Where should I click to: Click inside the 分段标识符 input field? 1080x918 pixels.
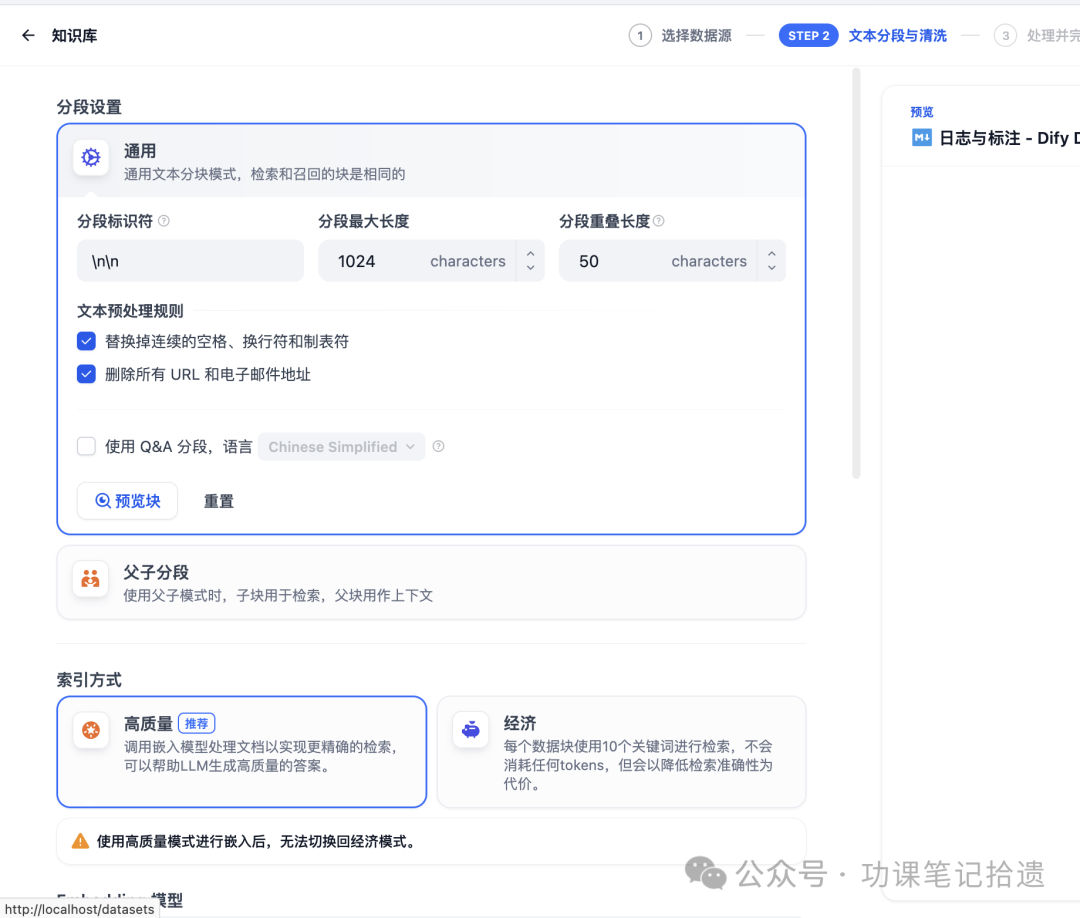coord(190,260)
